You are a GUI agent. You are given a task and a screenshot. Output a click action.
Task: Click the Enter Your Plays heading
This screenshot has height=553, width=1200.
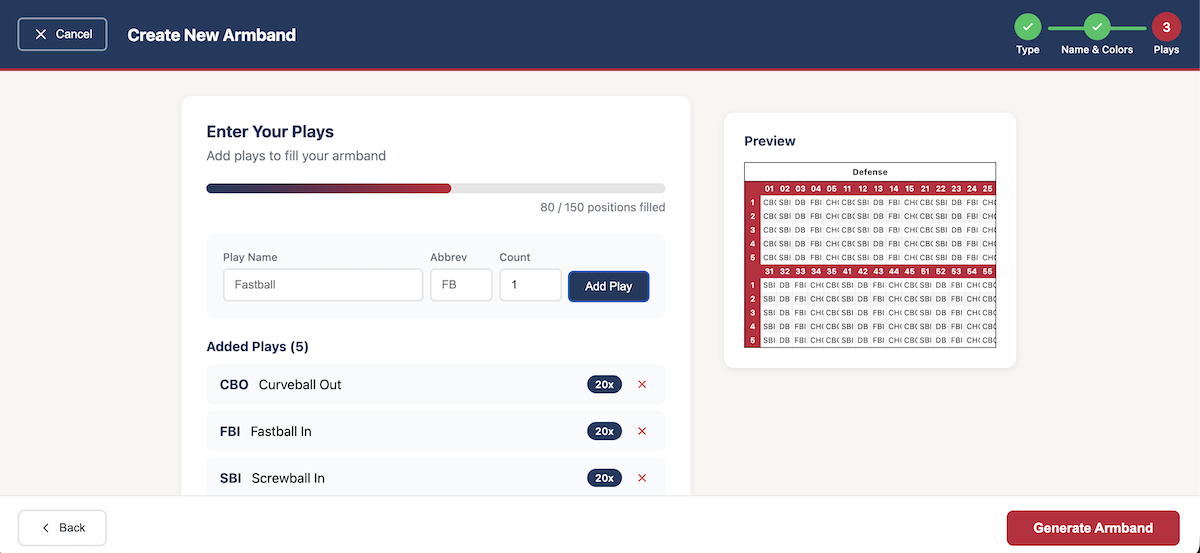(270, 131)
